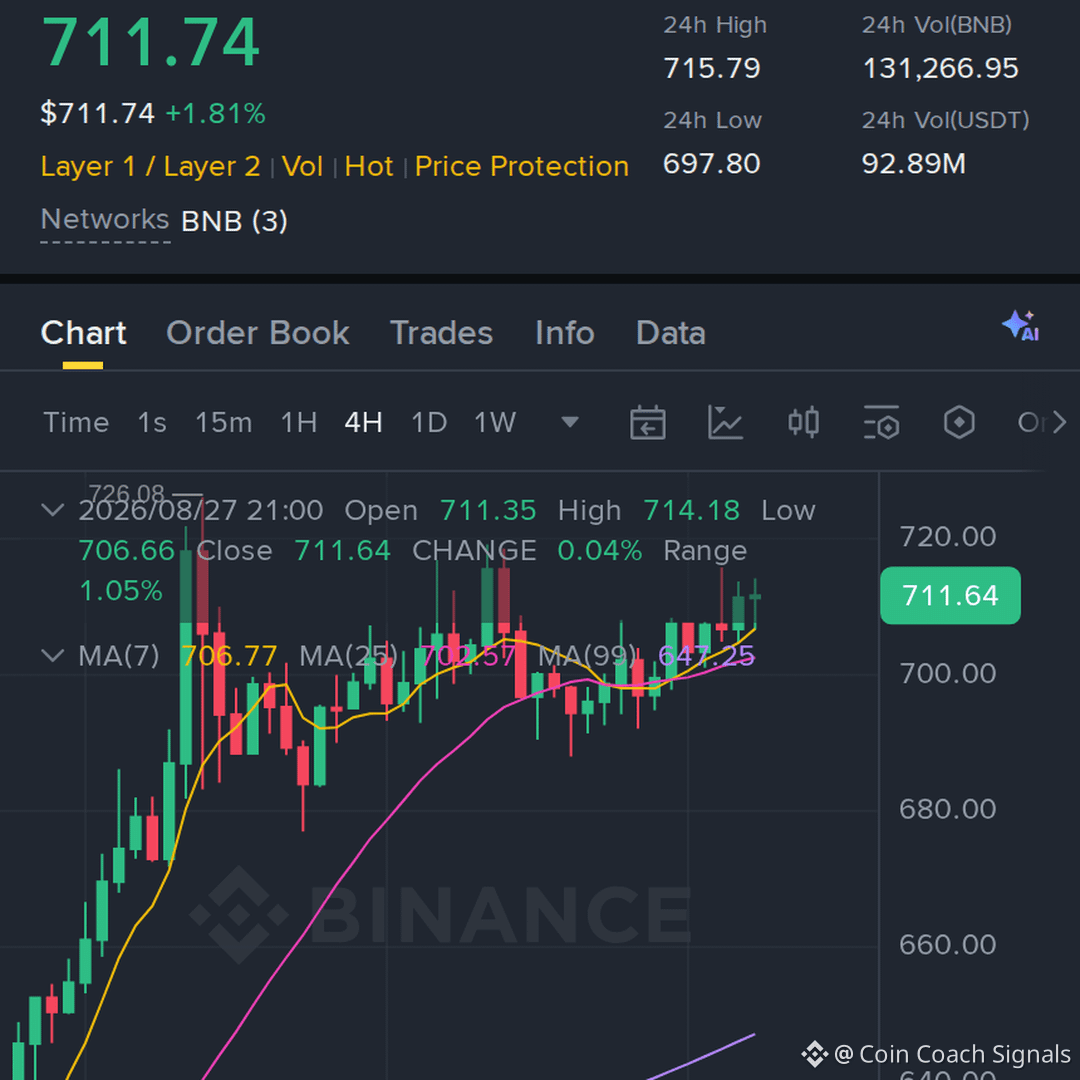
Task: Select the 1s timeframe
Action: (x=152, y=422)
